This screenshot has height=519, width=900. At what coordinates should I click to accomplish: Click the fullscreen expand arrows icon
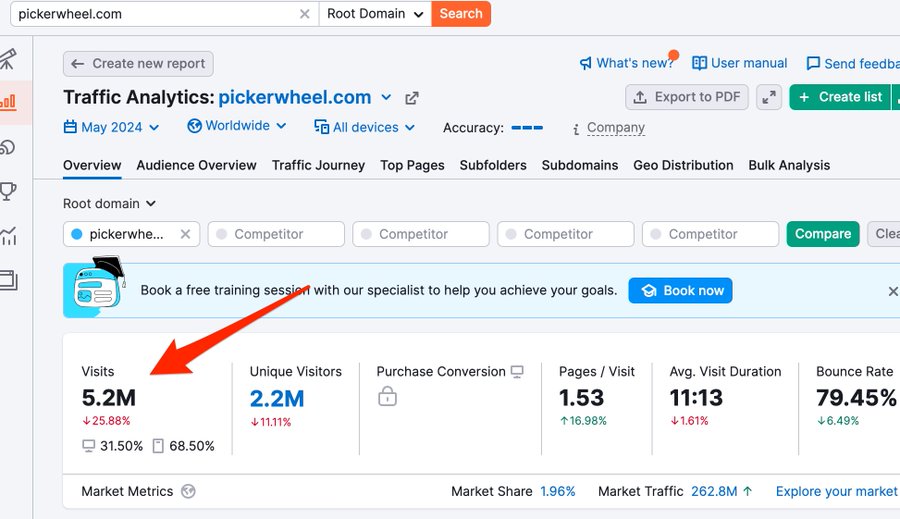coord(769,97)
